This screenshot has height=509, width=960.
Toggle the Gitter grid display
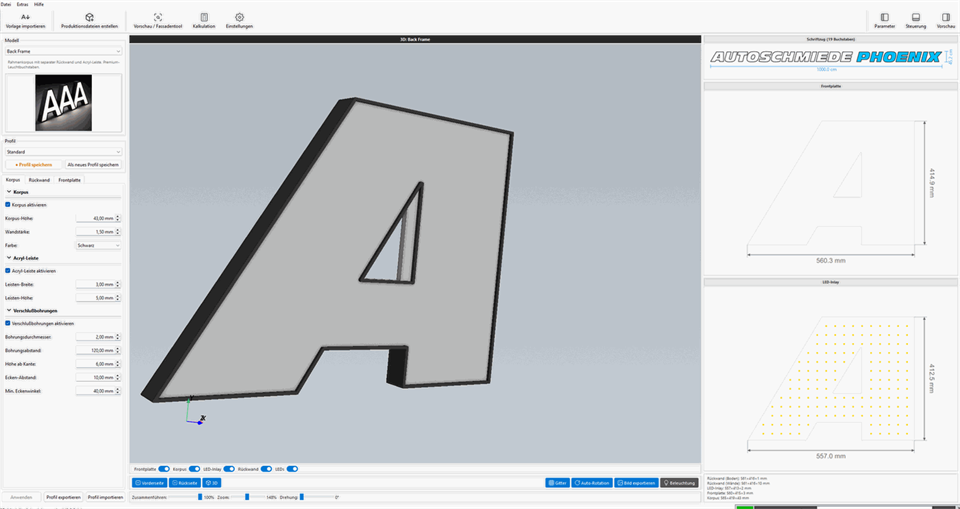click(x=557, y=483)
